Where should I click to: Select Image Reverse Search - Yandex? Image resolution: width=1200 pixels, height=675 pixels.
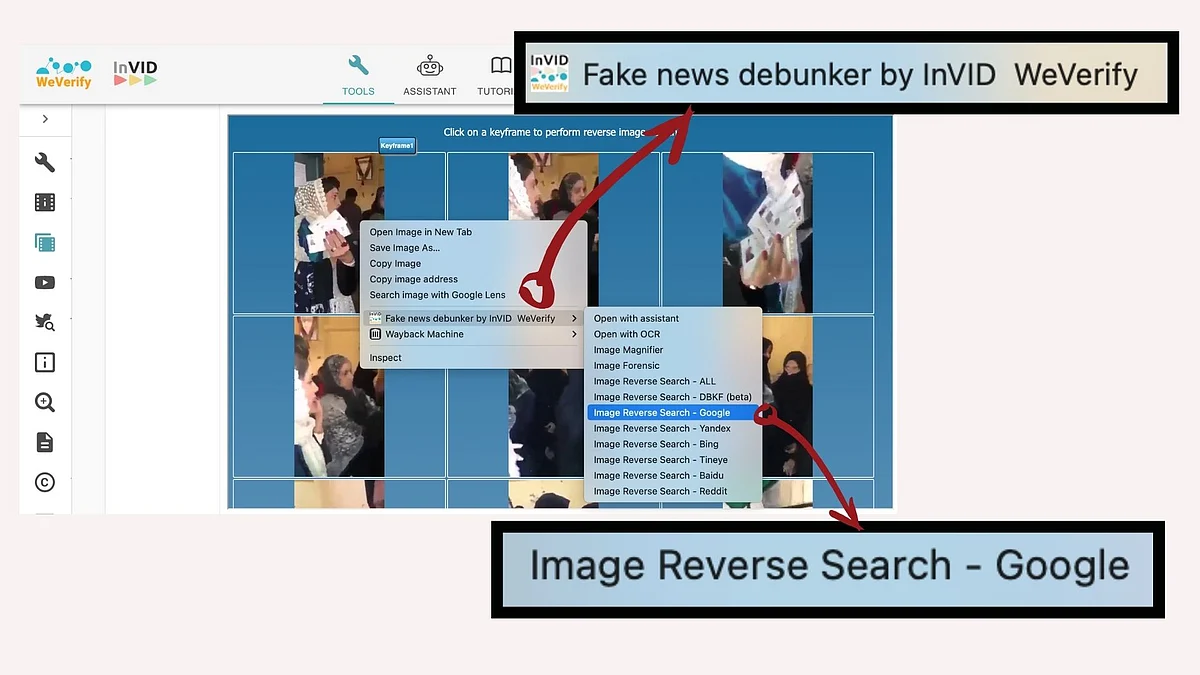point(662,428)
